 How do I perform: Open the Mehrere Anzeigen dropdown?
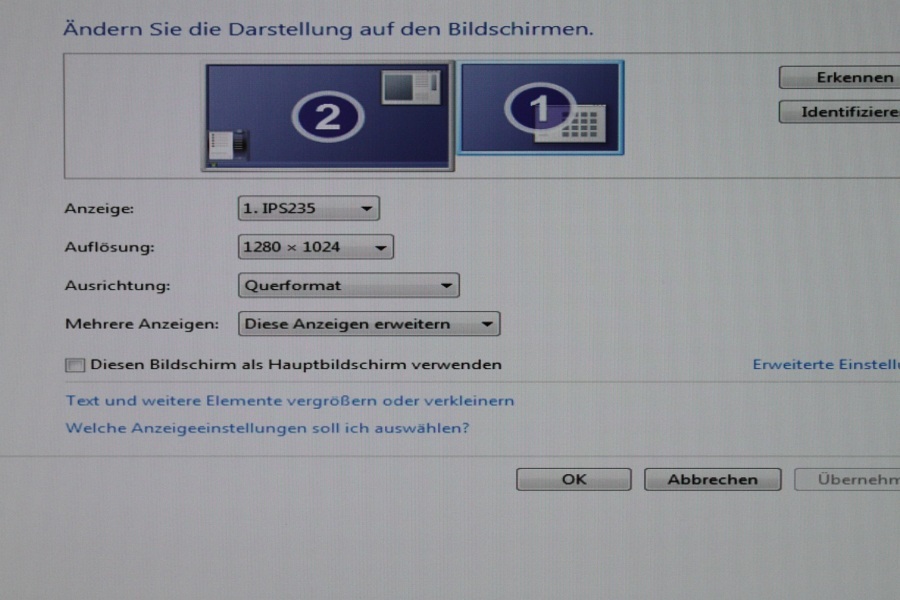point(369,324)
